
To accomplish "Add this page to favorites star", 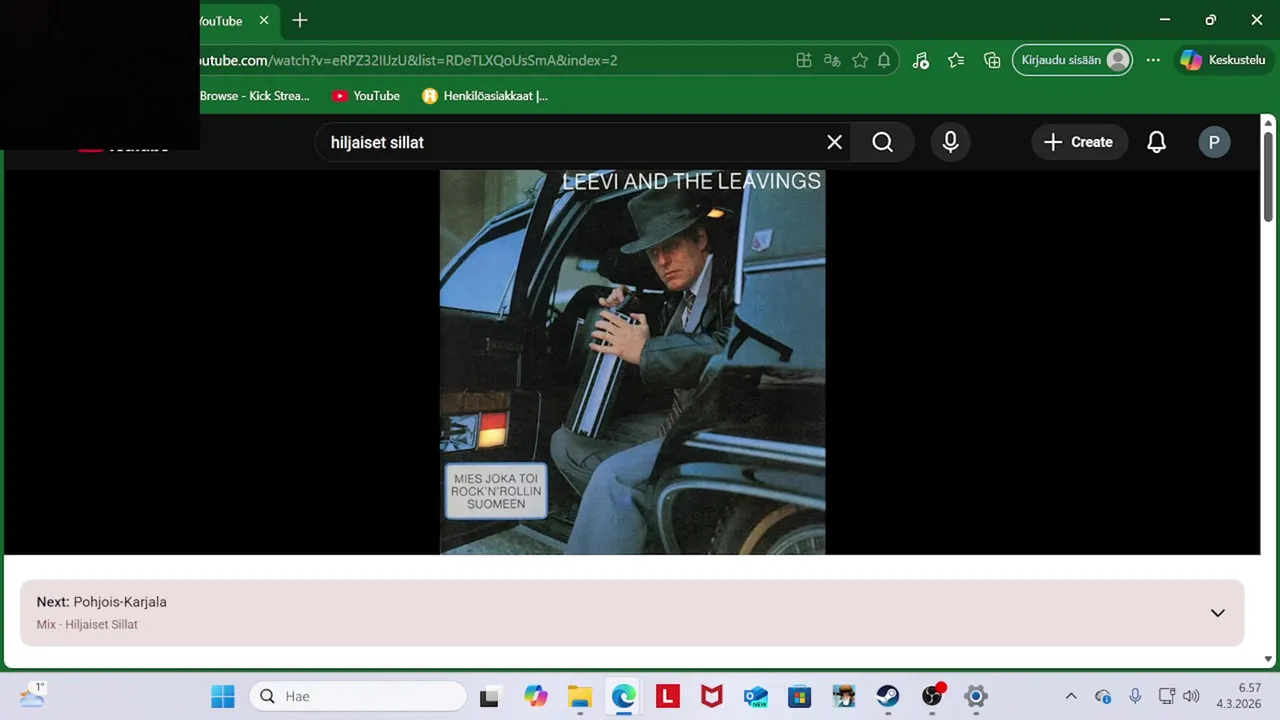I will (x=860, y=60).
